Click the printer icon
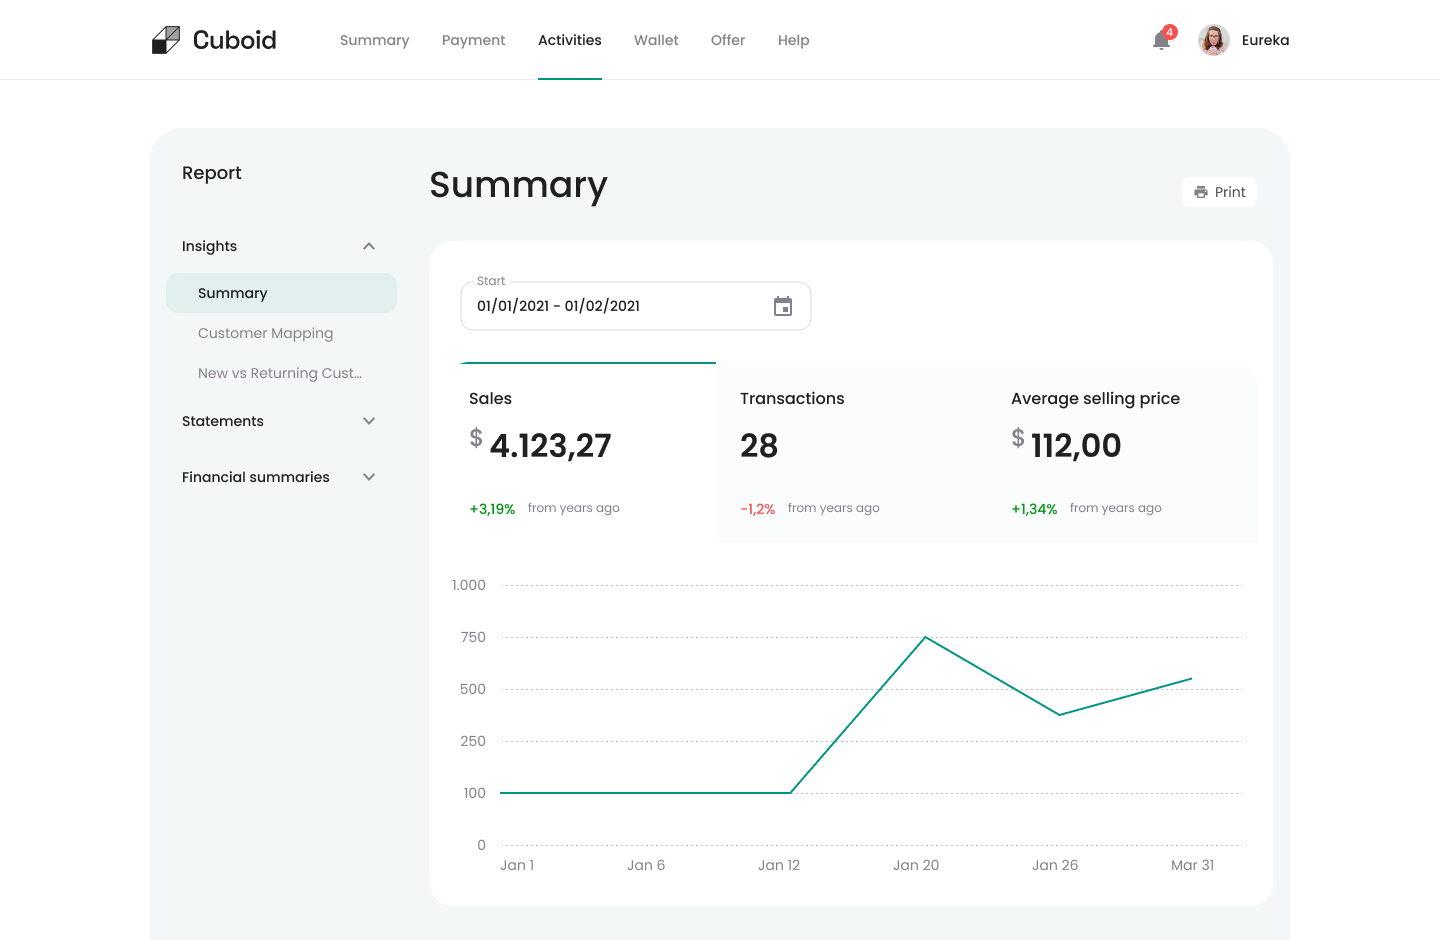This screenshot has width=1440, height=940. tap(1201, 192)
